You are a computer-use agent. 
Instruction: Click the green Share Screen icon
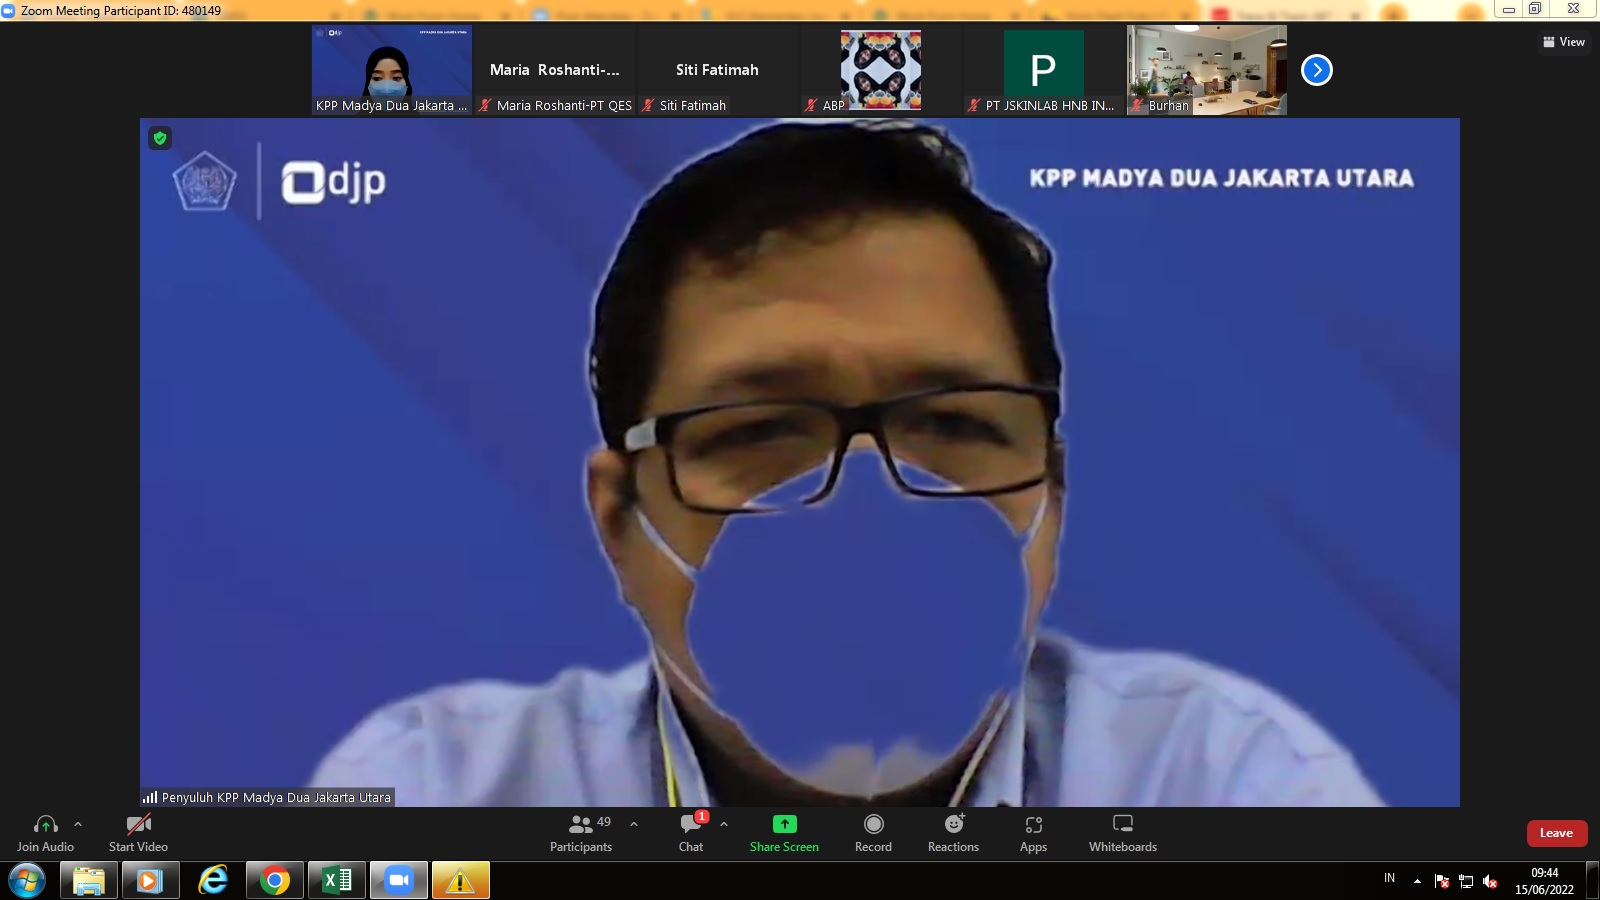(784, 824)
